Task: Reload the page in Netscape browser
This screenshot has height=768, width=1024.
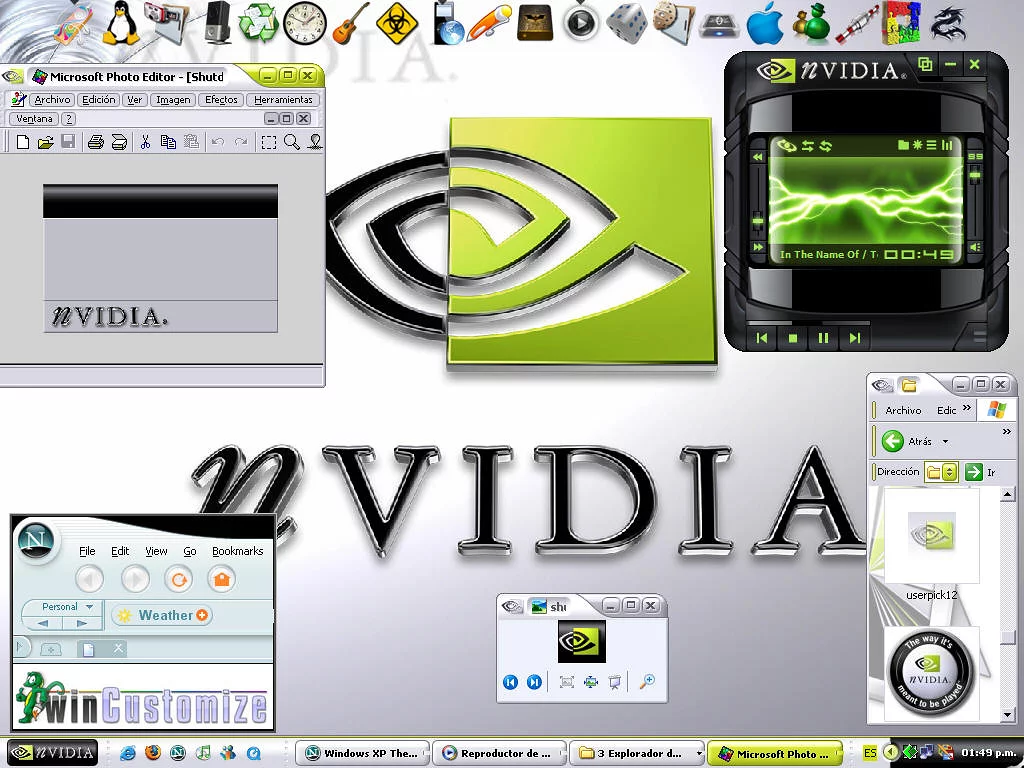Action: point(178,579)
